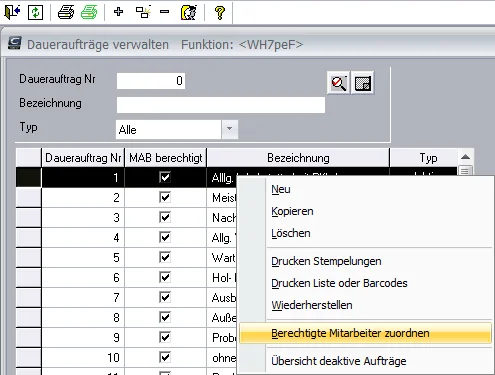
Task: Click the table scrollbar thumb
Action: 465,171
